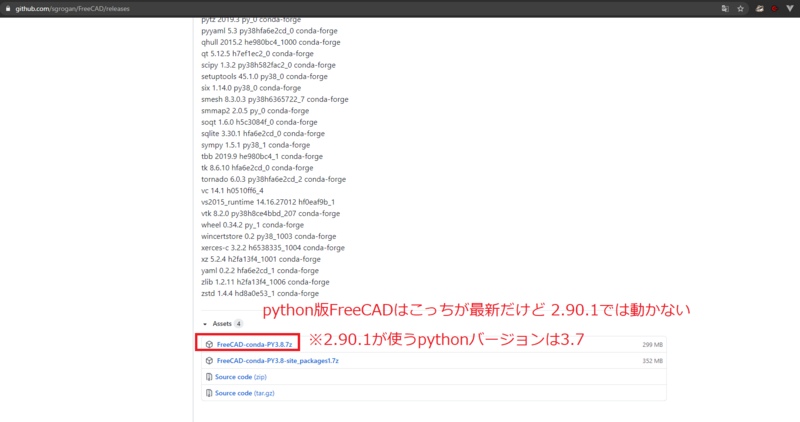Click the 'tk 8.6.10' package line
Viewport: 800px width, 422px height.
click(257, 168)
